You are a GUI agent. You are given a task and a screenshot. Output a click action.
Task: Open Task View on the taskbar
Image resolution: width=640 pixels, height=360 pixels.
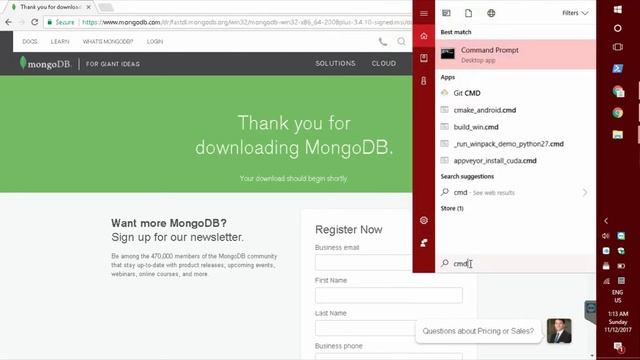(618, 47)
